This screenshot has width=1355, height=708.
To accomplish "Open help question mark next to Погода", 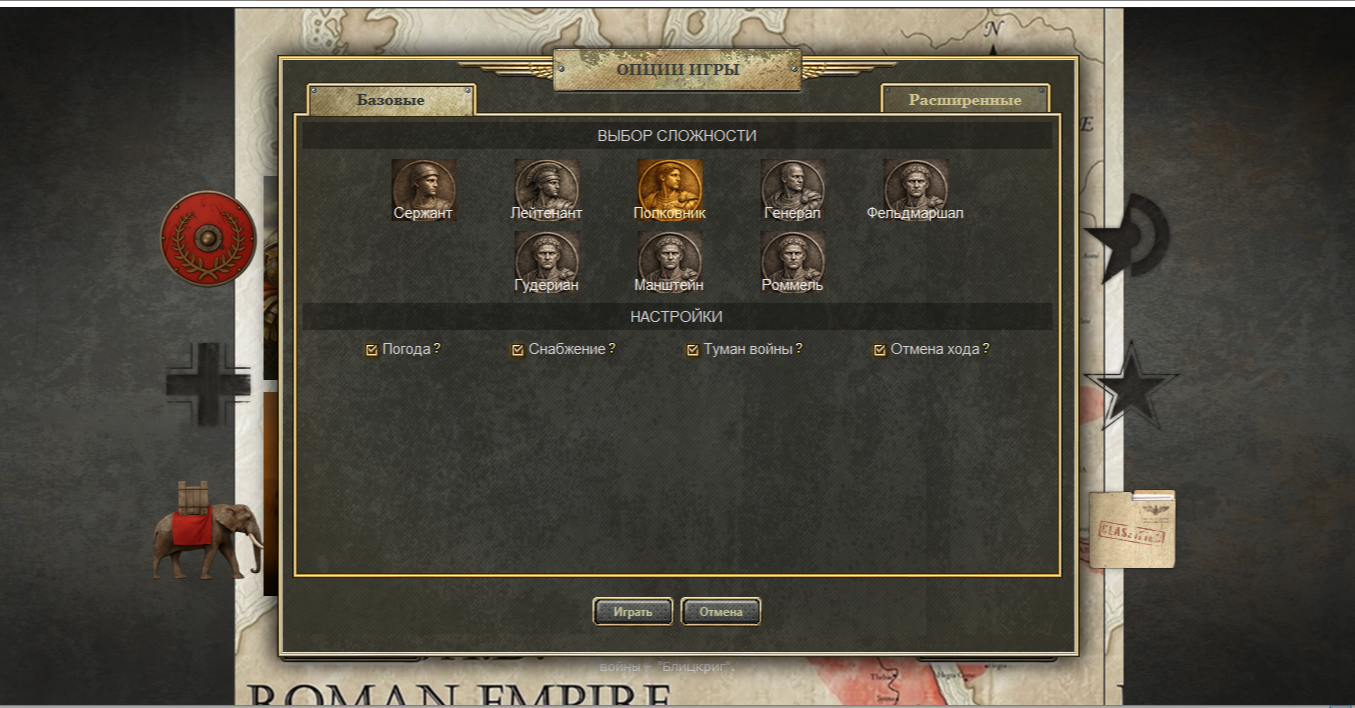I will [x=437, y=349].
